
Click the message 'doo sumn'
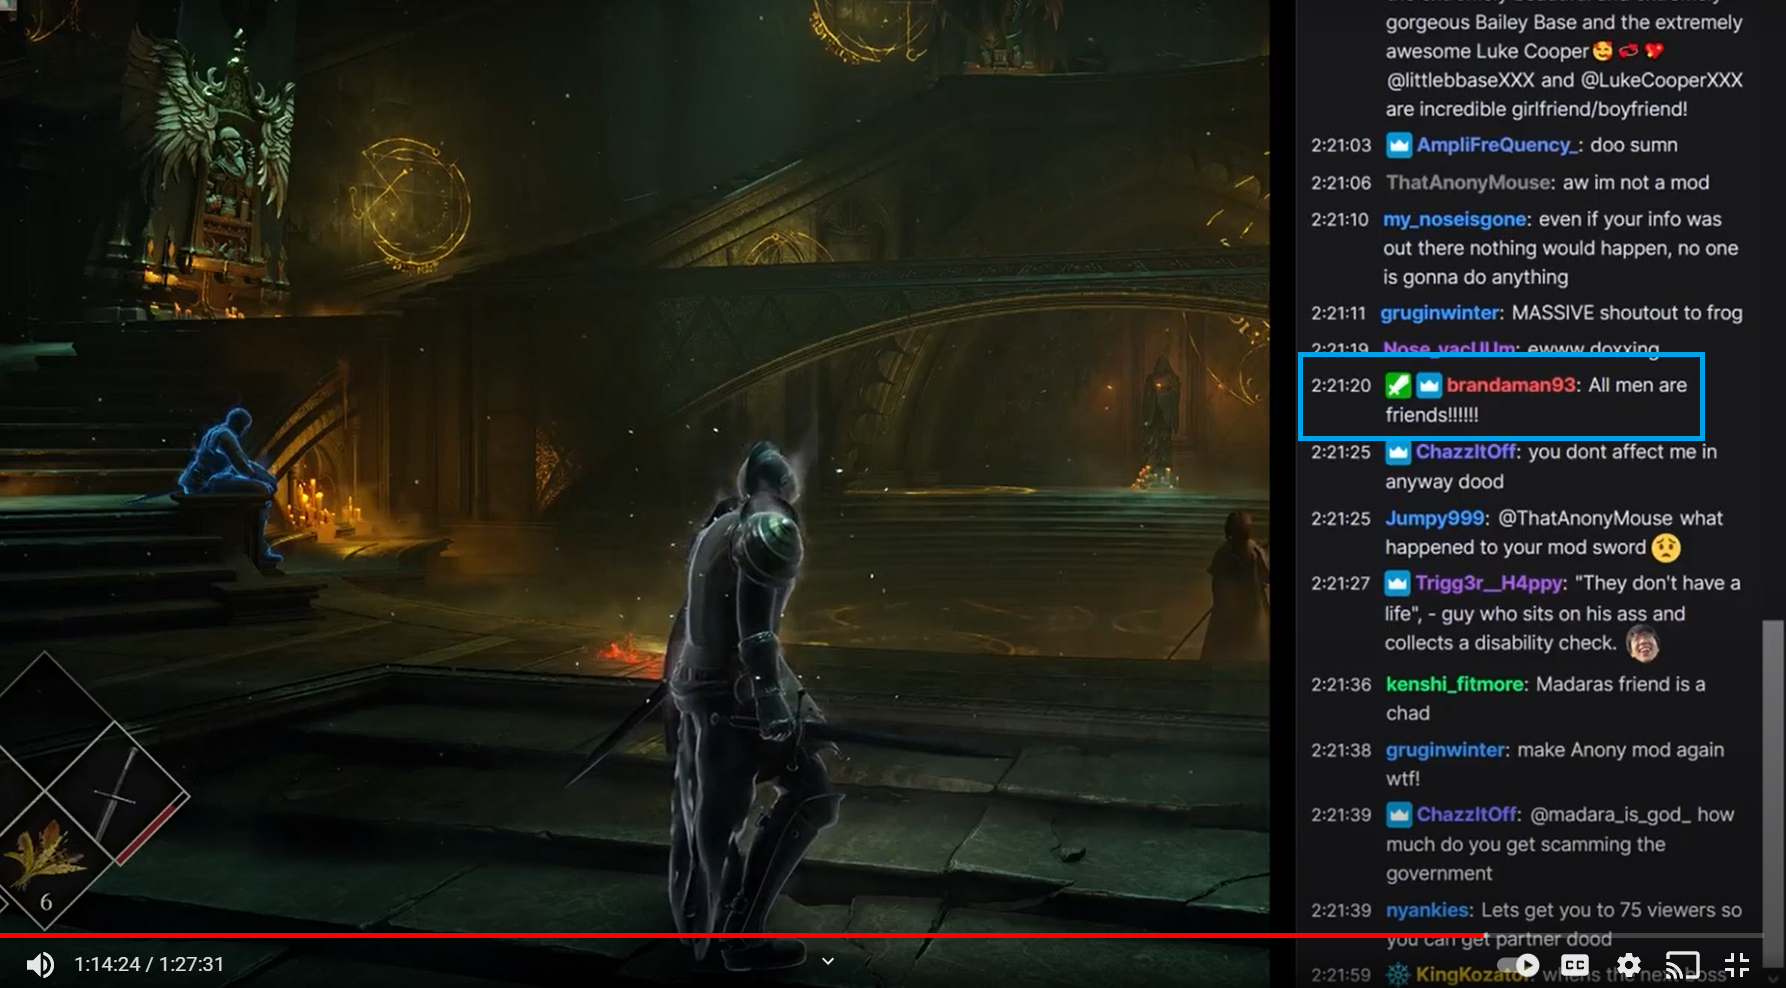tap(1634, 145)
